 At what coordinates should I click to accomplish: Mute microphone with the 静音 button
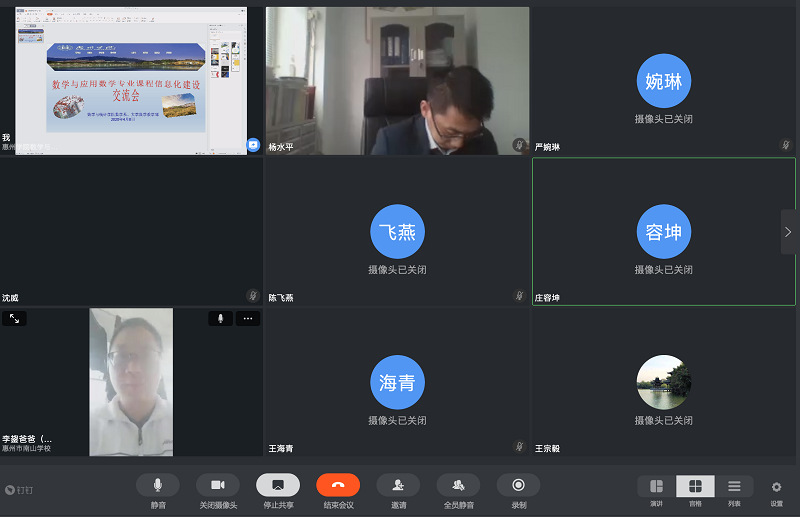point(158,485)
